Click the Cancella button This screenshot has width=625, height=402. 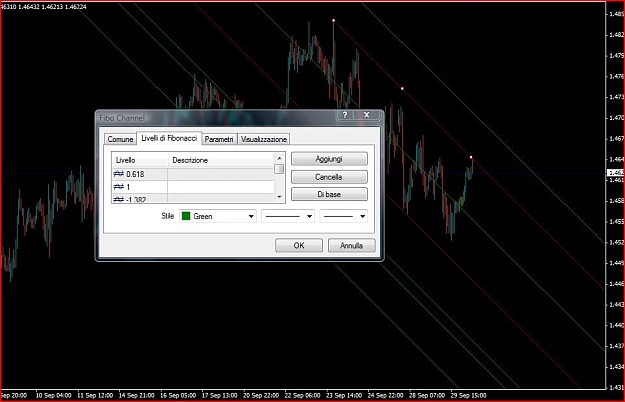pos(329,177)
